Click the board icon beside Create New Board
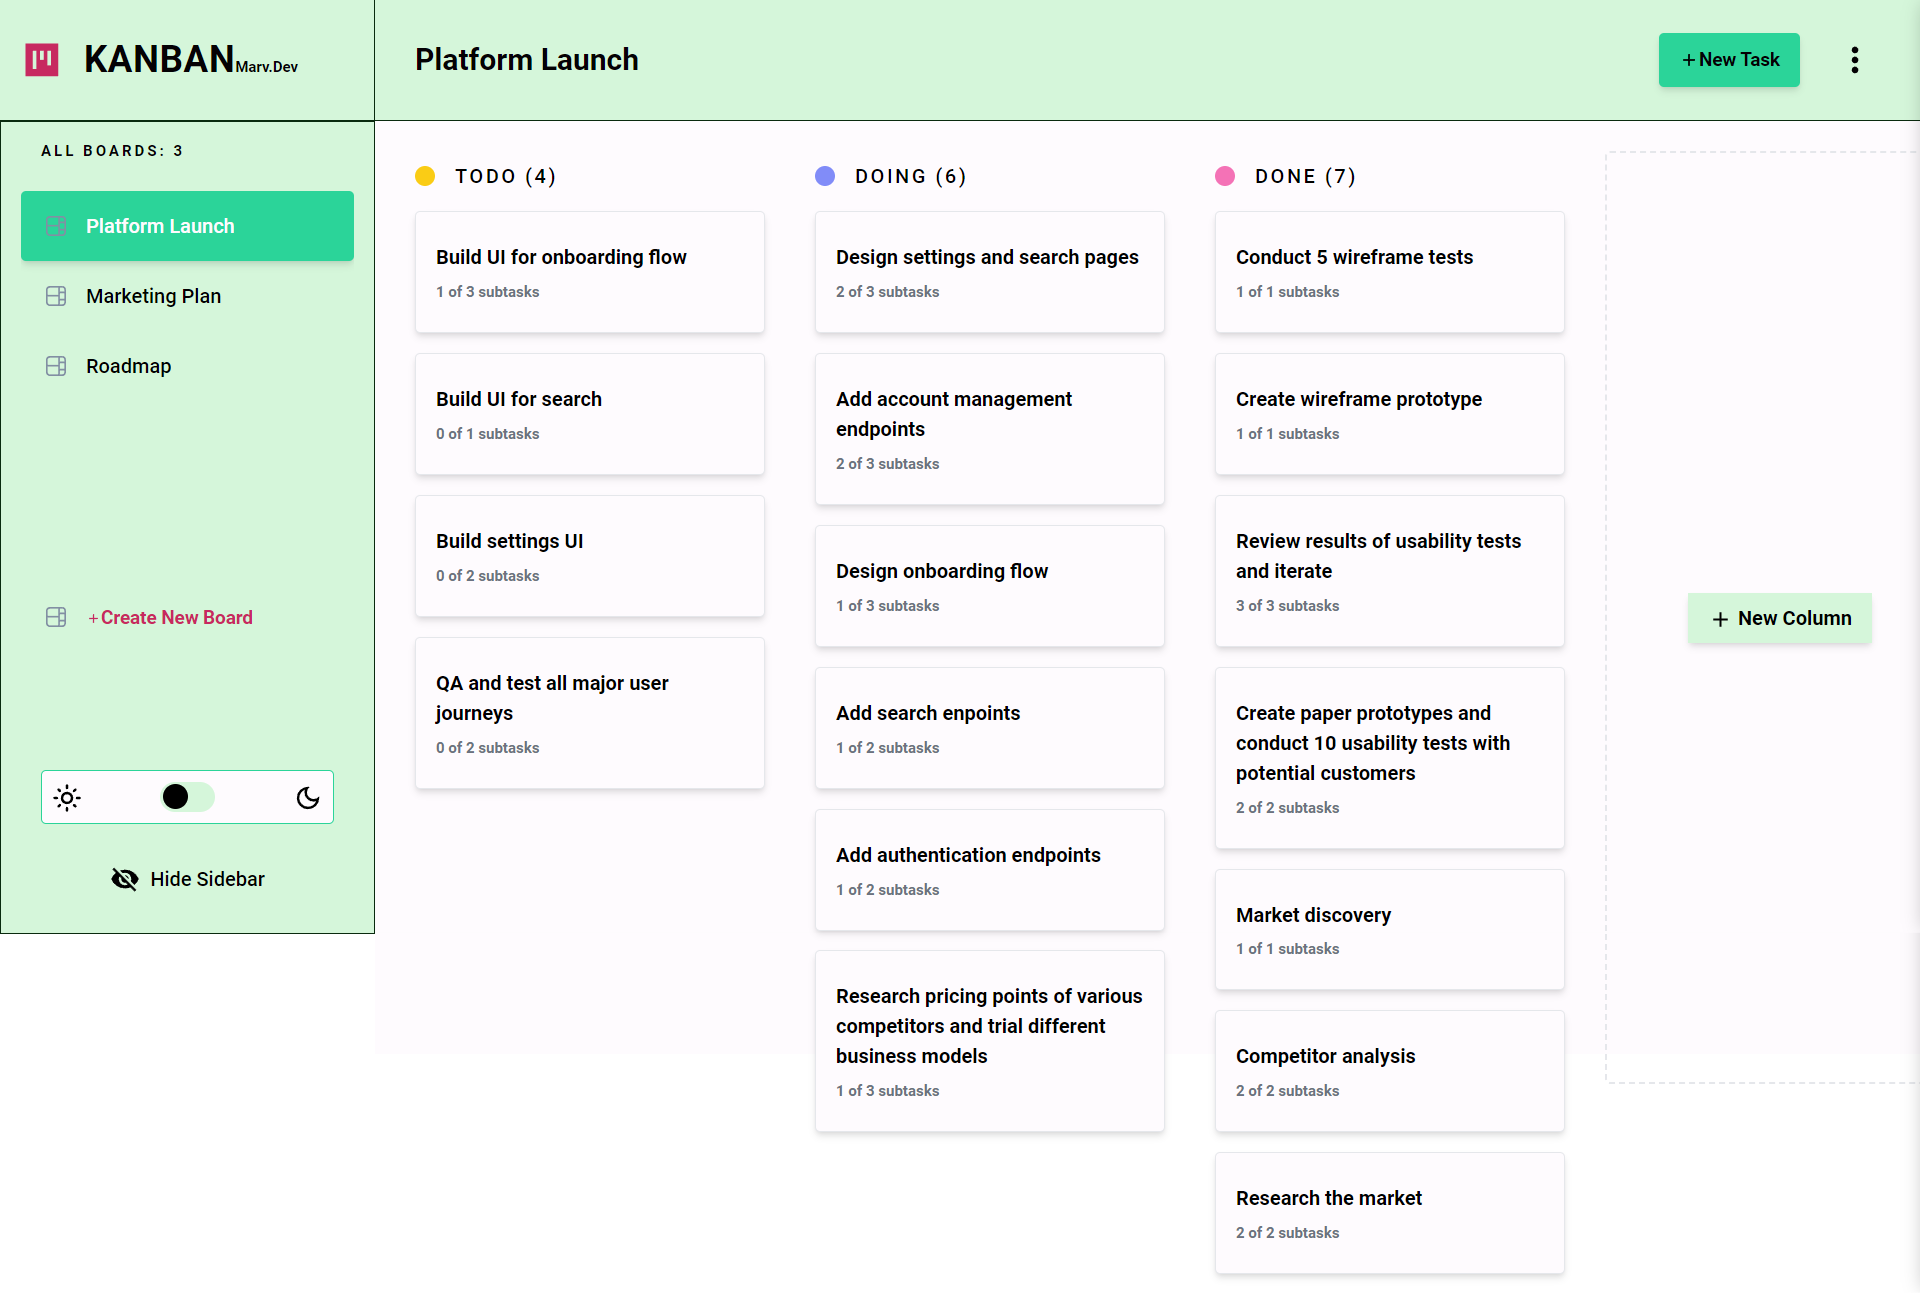 click(x=55, y=617)
